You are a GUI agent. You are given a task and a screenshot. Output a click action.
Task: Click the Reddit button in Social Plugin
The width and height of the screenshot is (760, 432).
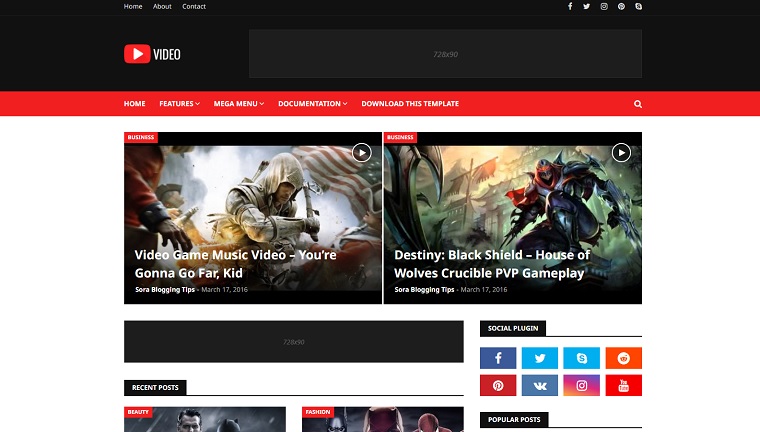pos(623,358)
